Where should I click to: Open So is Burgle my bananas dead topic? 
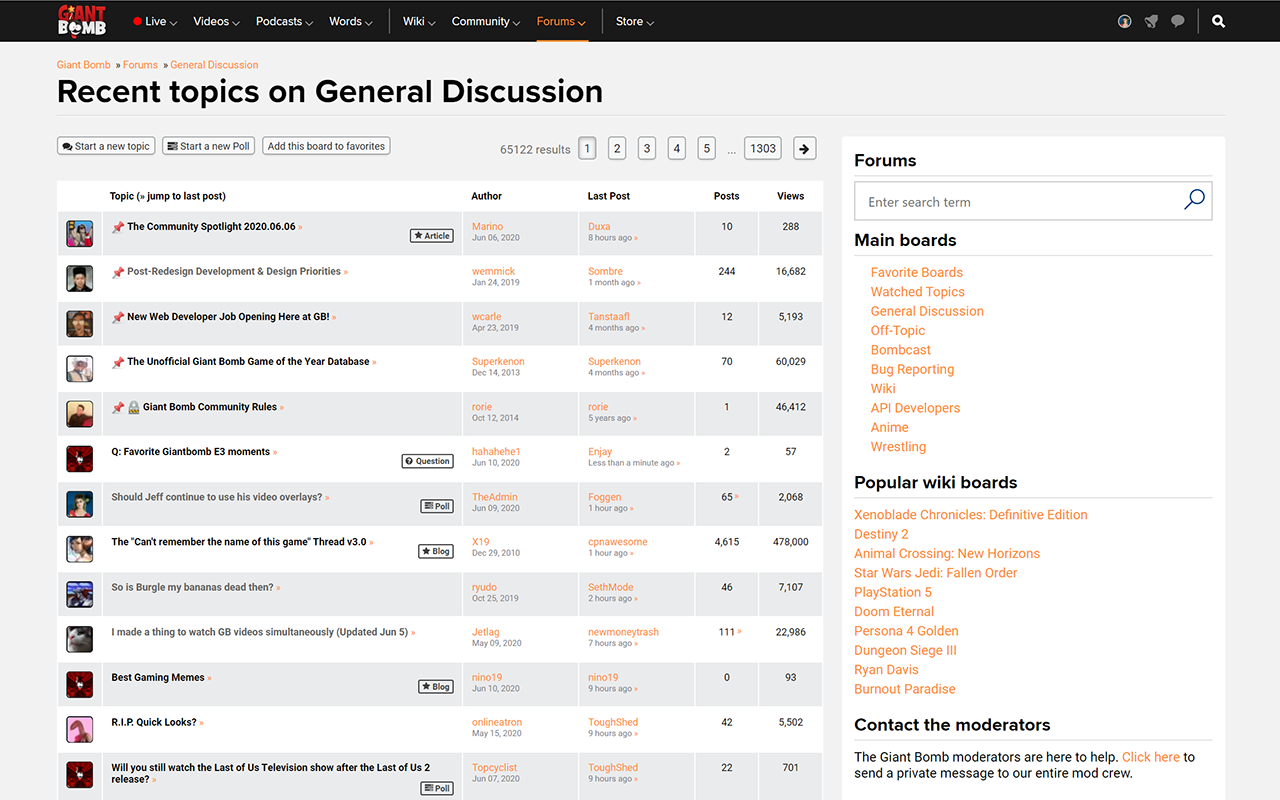click(x=192, y=587)
